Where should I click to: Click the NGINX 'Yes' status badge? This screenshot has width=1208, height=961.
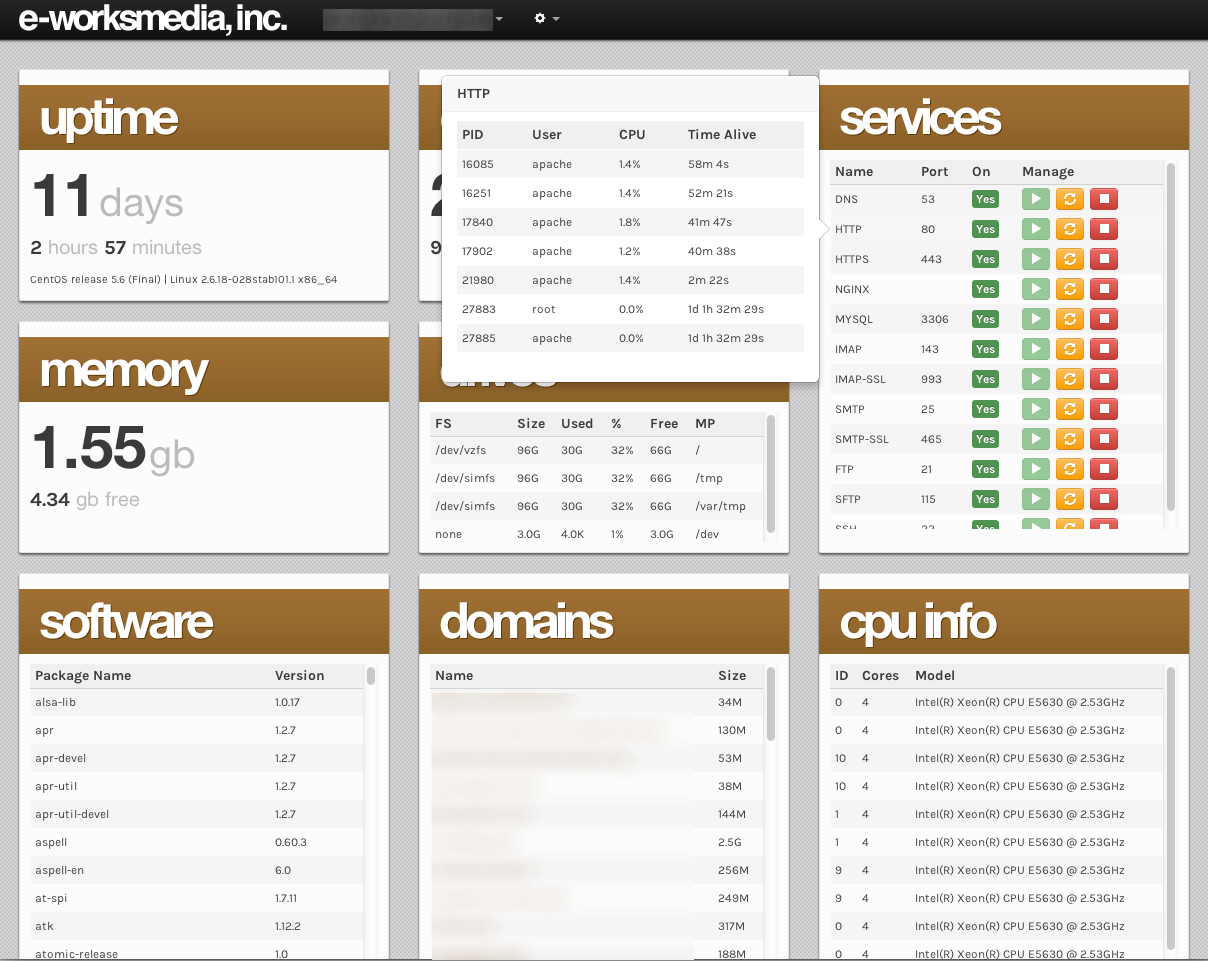(x=985, y=289)
